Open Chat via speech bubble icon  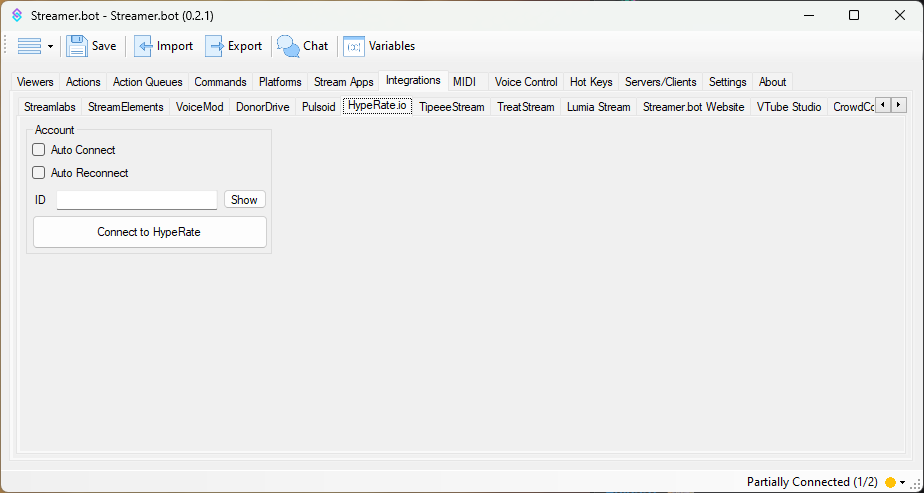288,46
